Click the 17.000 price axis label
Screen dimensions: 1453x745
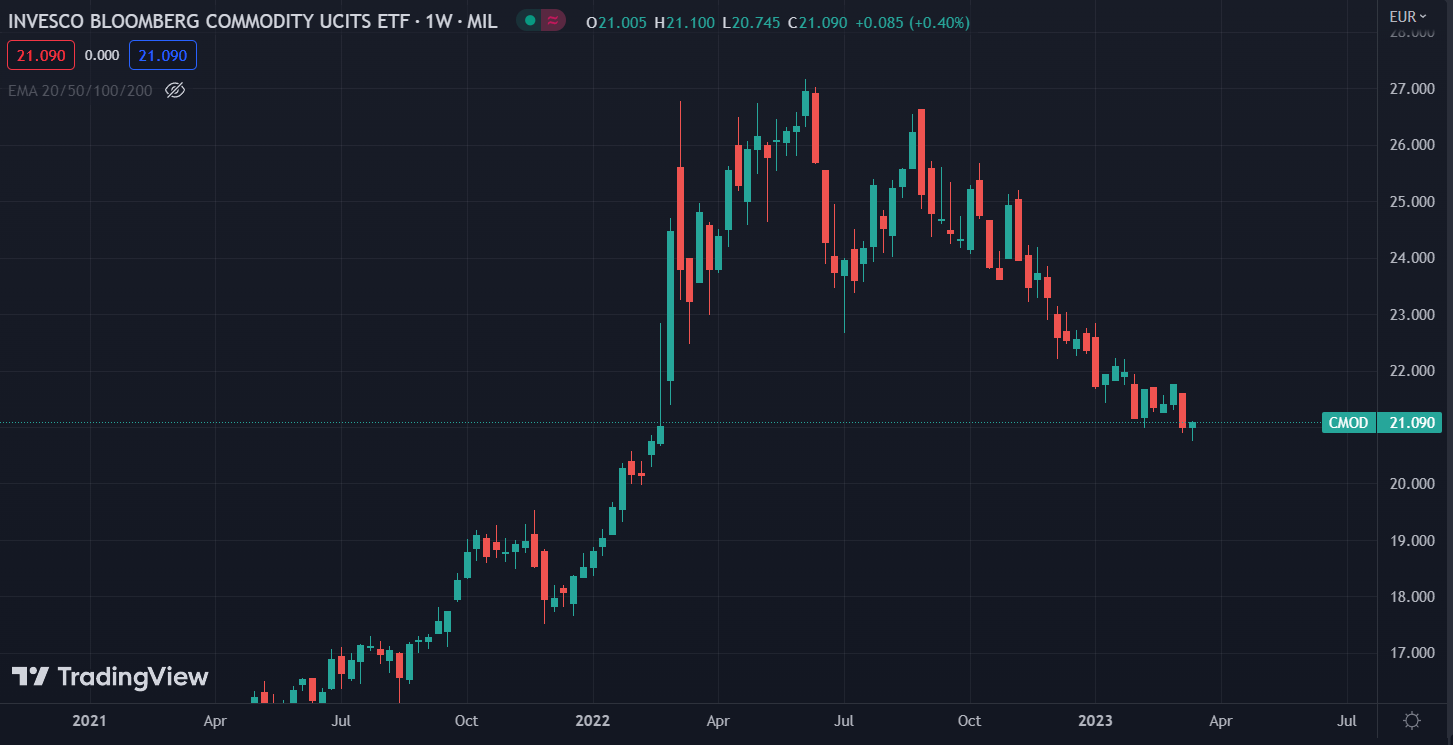pyautogui.click(x=1412, y=654)
